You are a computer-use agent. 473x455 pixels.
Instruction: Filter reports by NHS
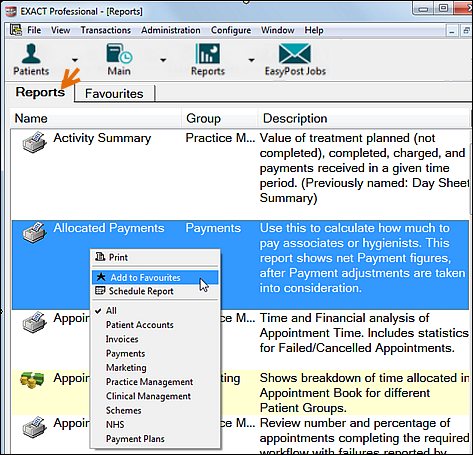point(155,424)
